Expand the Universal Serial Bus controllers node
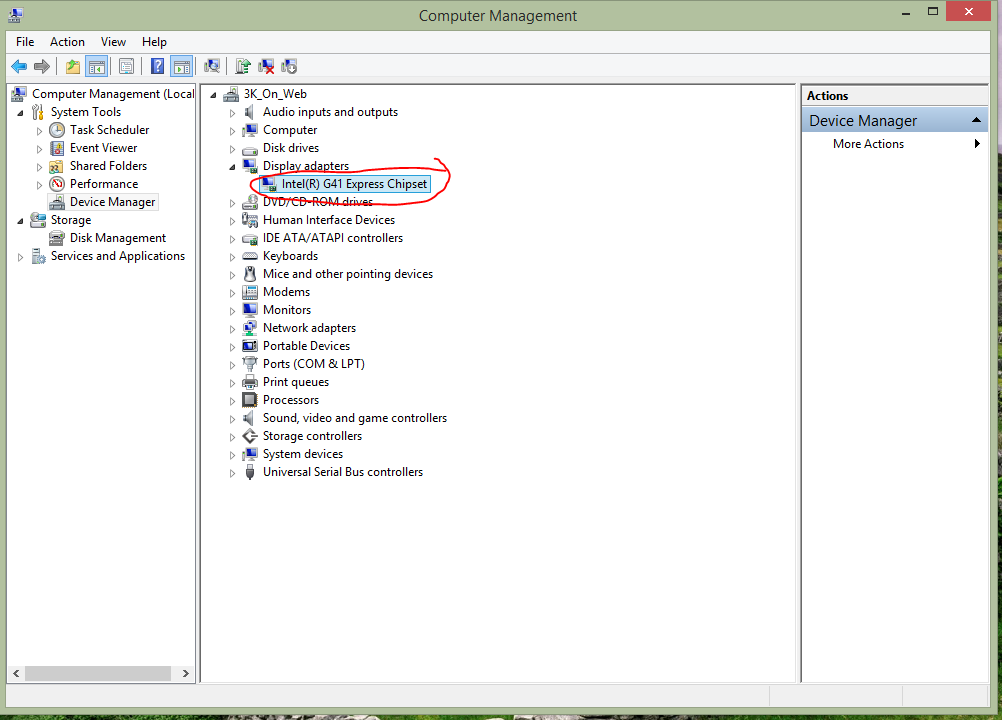The height and width of the screenshot is (720, 1002). (232, 471)
